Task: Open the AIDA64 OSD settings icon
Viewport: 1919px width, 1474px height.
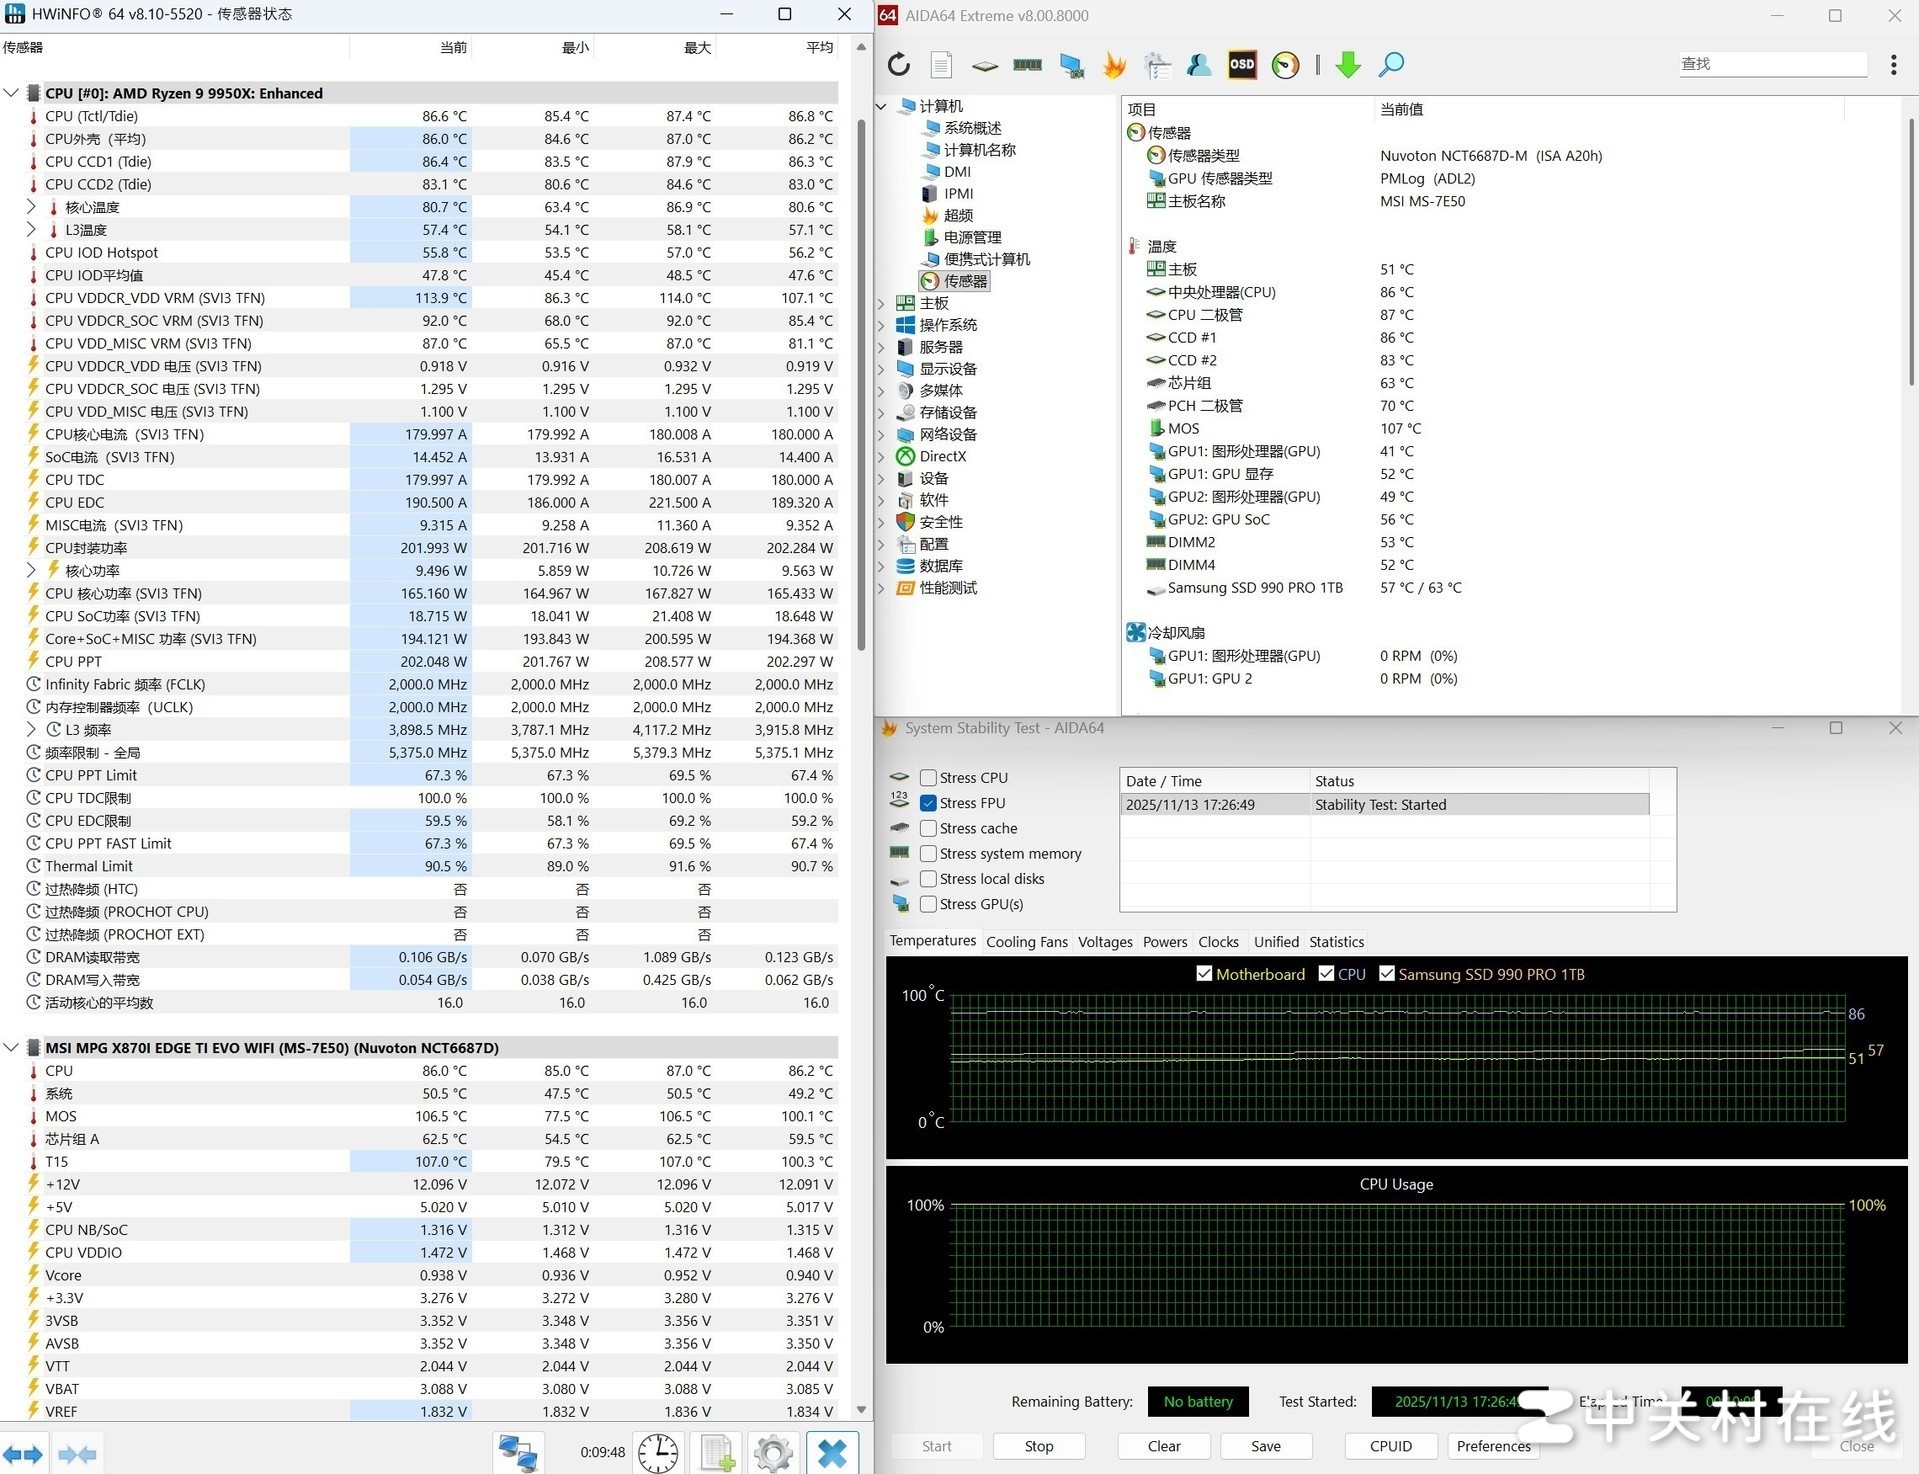Action: coord(1241,64)
